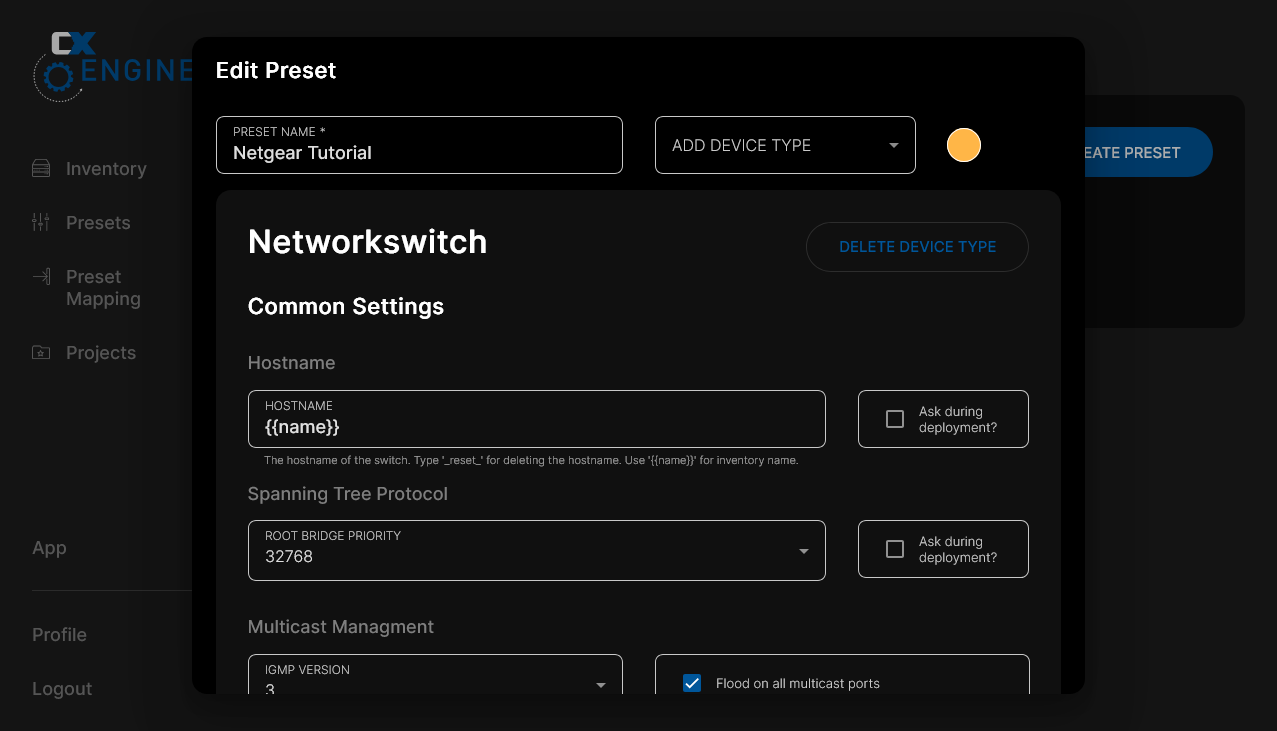
Task: Click the CX Engine logo
Action: 110,65
